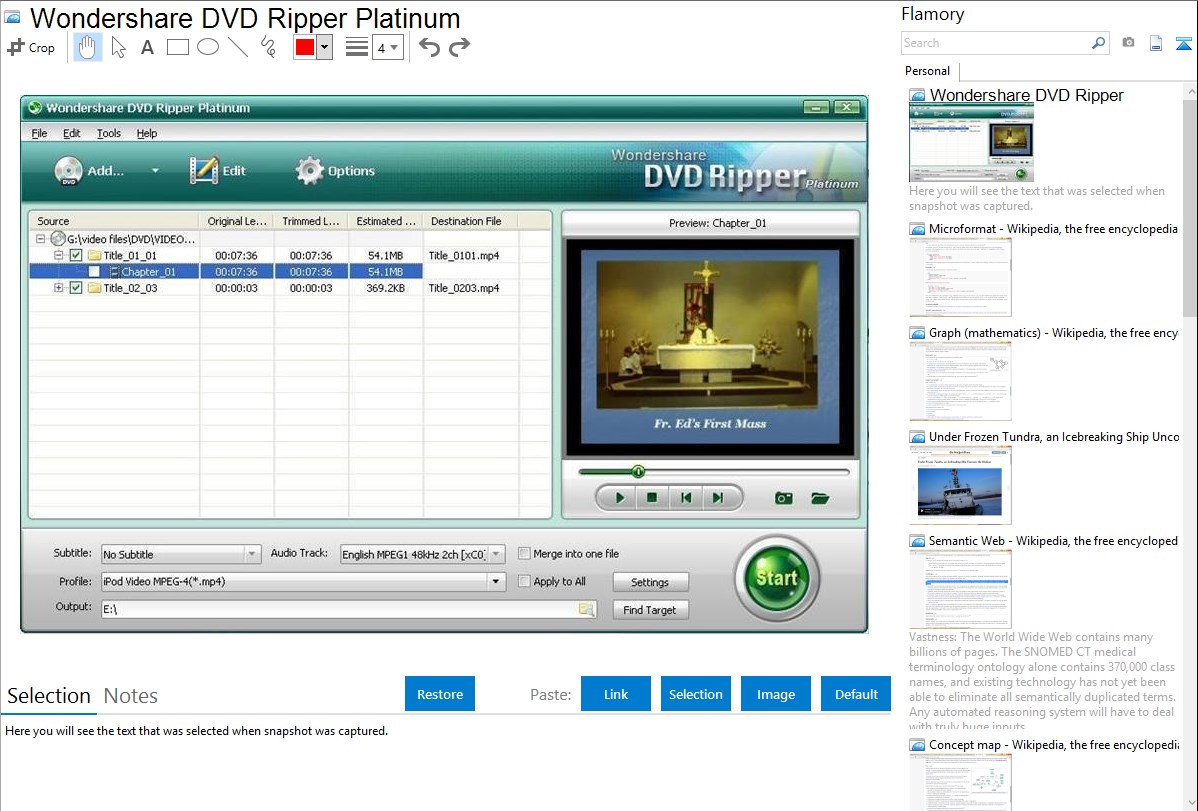Open Graph (mathematics) snapshot title

pyautogui.click(x=1053, y=333)
